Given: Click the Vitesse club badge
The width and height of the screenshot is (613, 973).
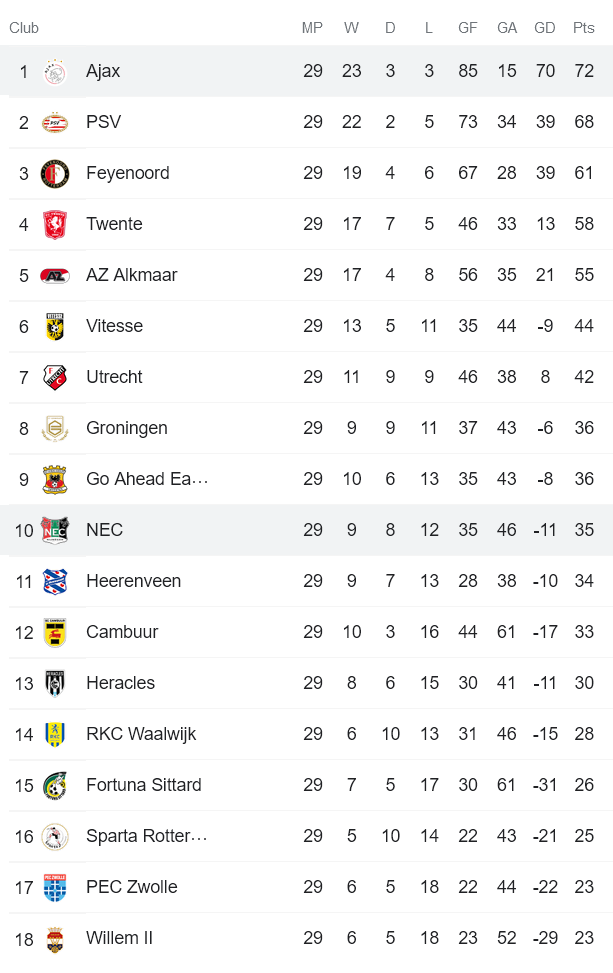Looking at the screenshot, I should tap(55, 327).
